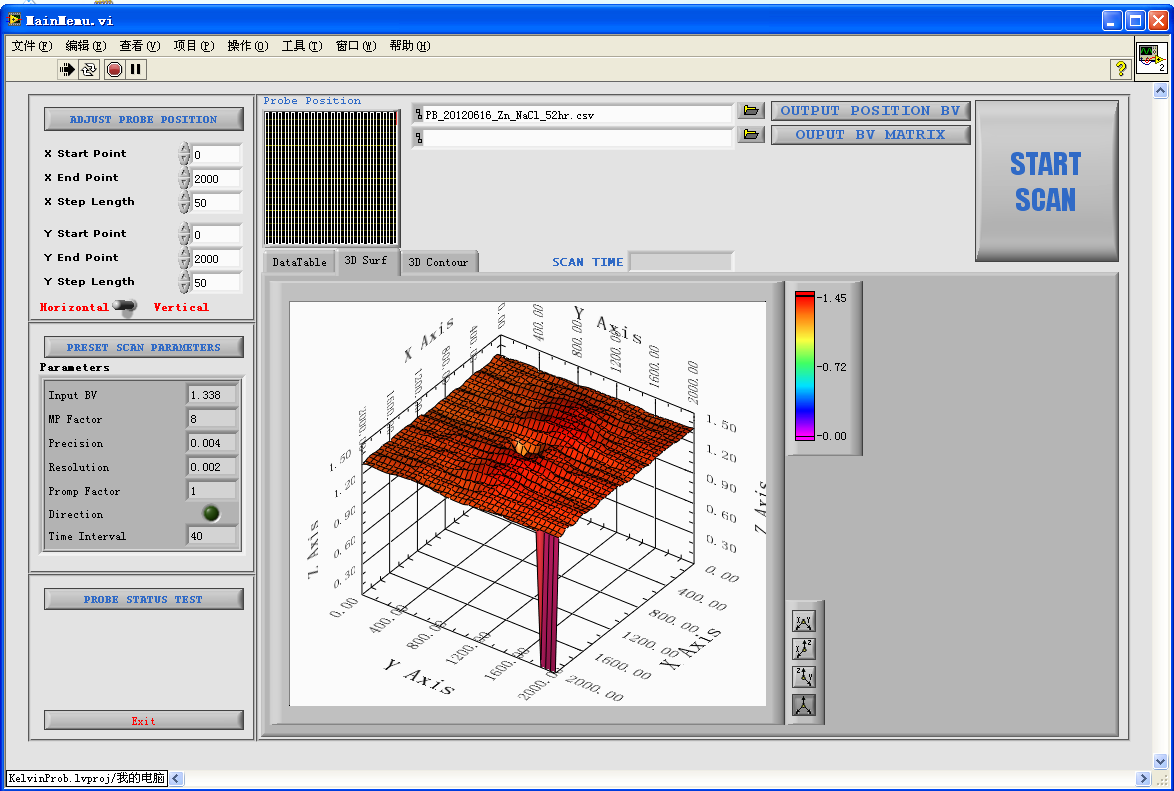The height and width of the screenshot is (791, 1174).
Task: Switch to the DataTable tab
Action: click(299, 262)
